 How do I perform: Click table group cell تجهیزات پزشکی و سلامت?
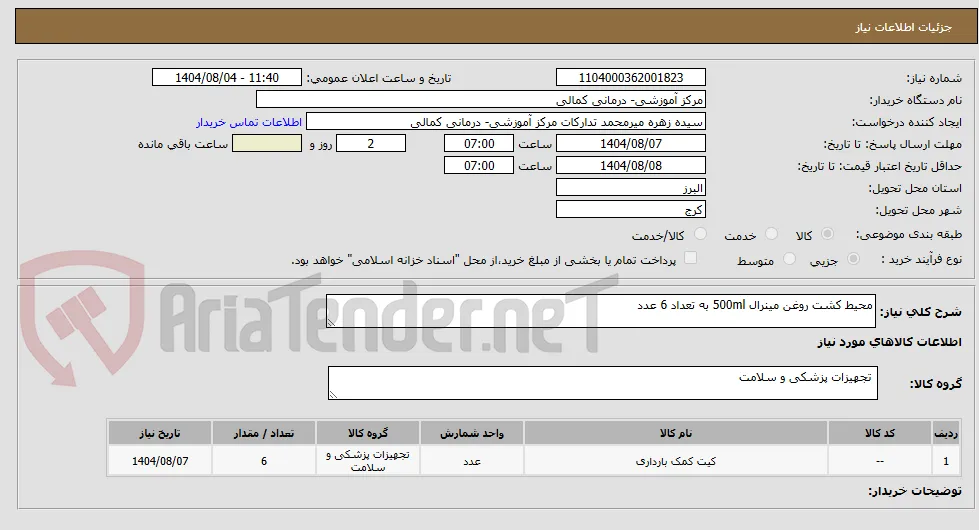click(368, 461)
